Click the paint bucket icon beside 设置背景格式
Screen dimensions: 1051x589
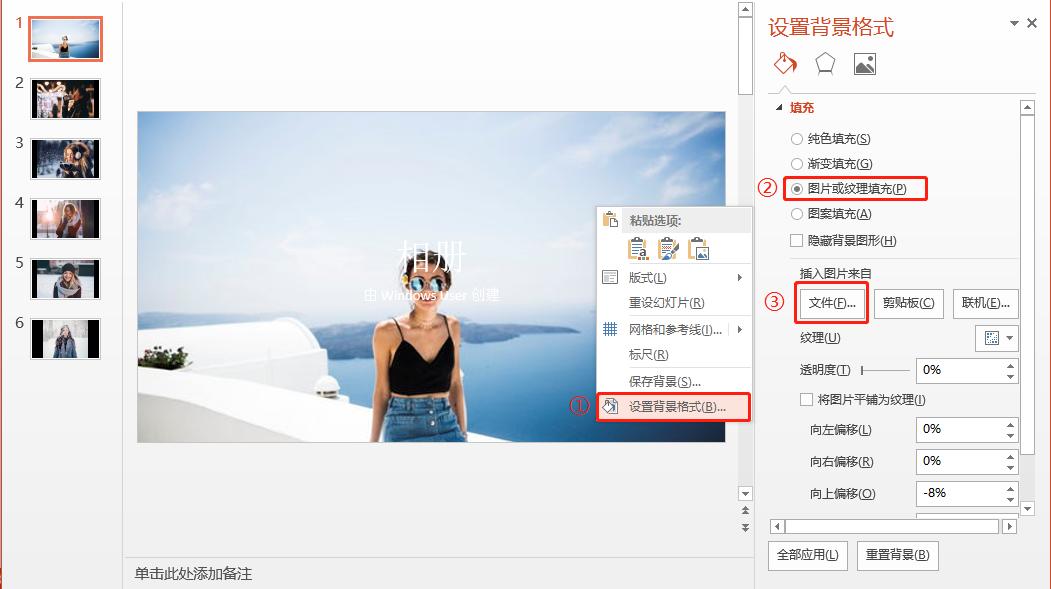coord(610,406)
